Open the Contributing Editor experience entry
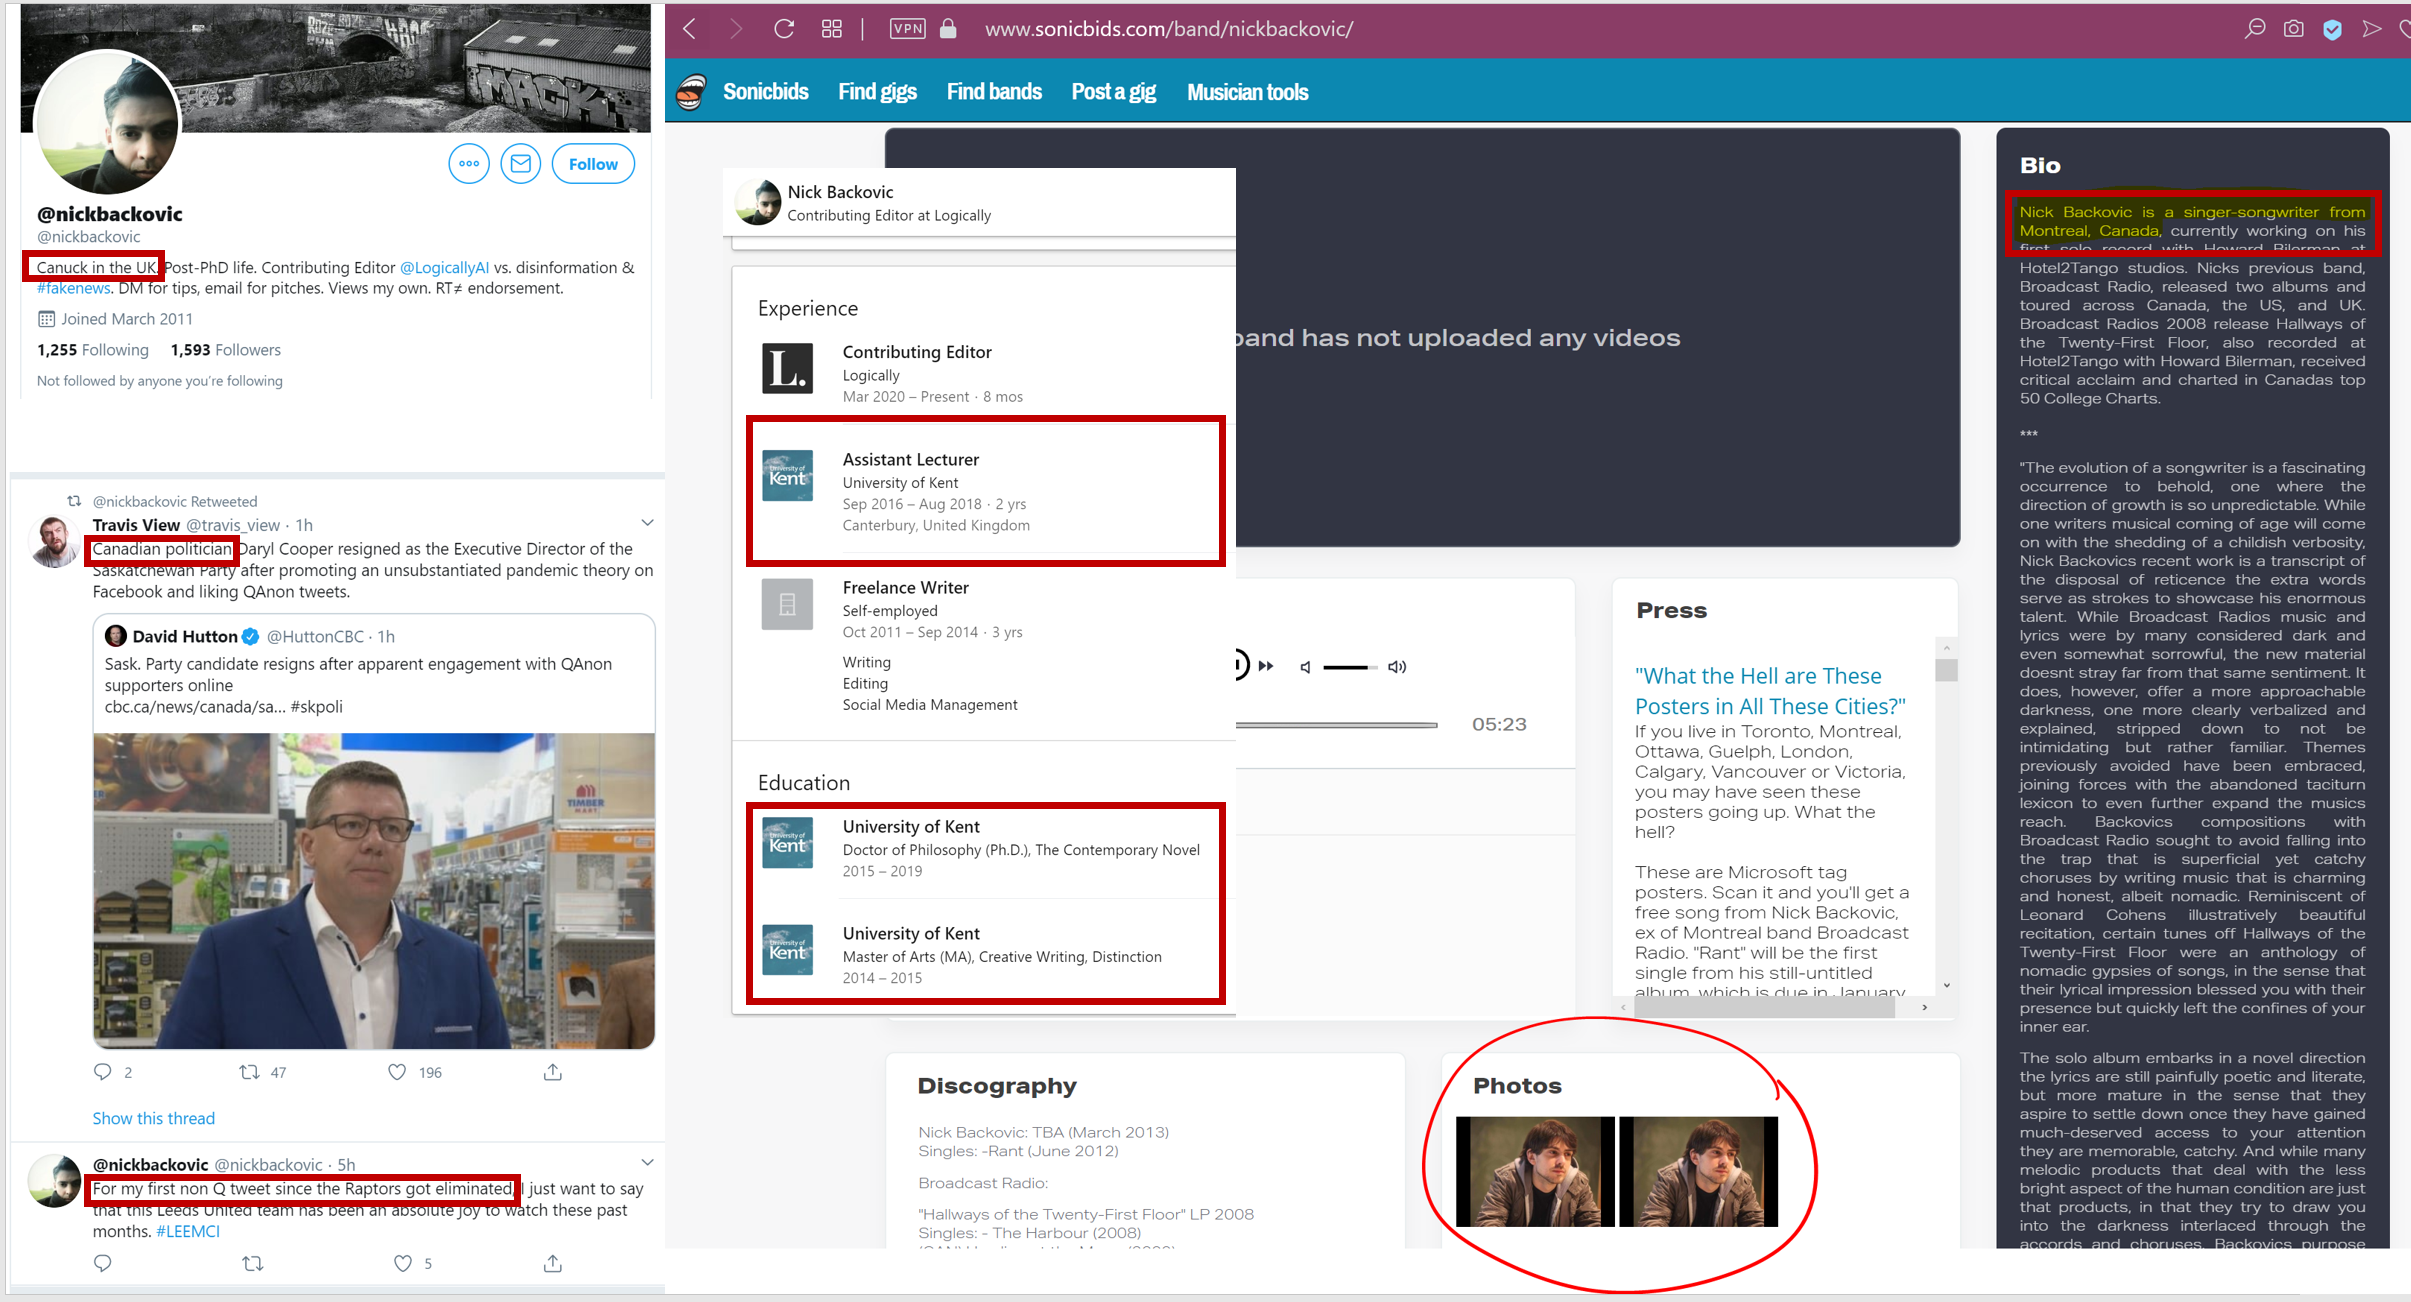The width and height of the screenshot is (2411, 1302). tap(917, 352)
